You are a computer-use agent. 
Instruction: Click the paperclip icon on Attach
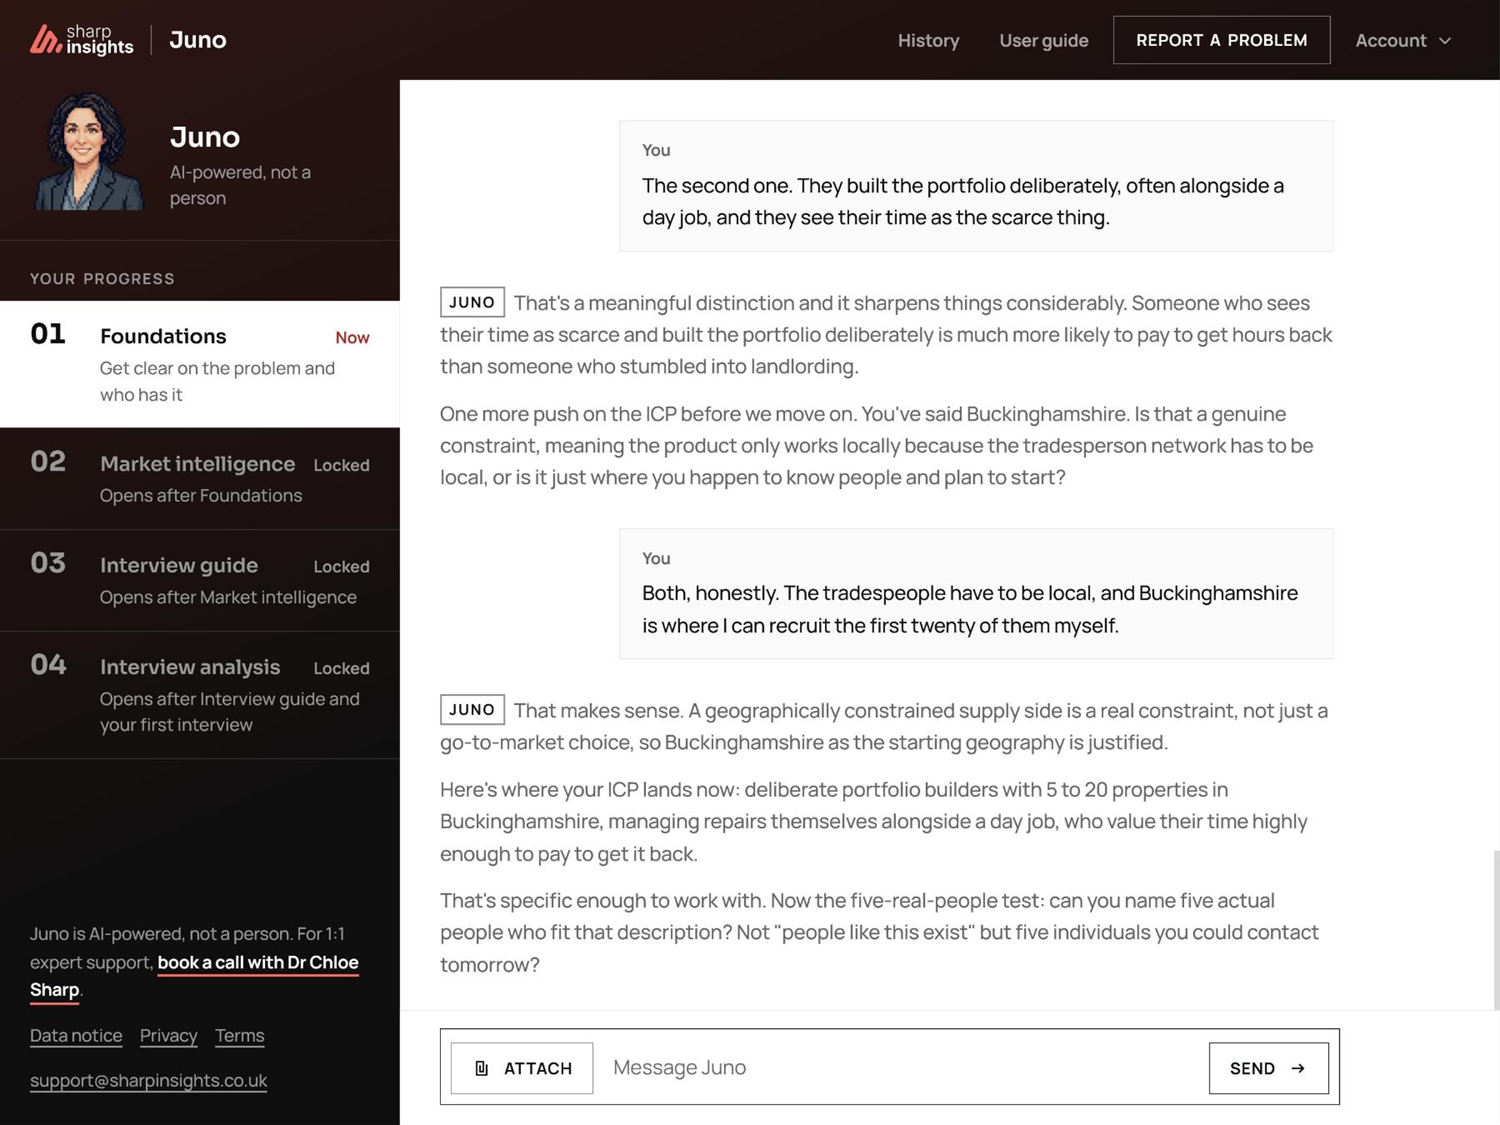click(482, 1068)
